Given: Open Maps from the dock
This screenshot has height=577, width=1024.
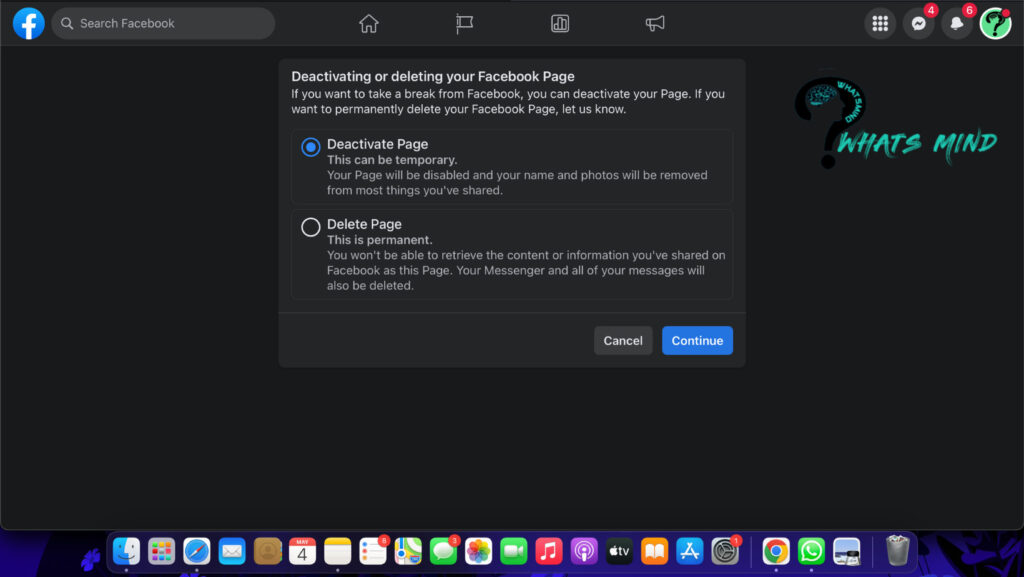Looking at the screenshot, I should pyautogui.click(x=408, y=552).
